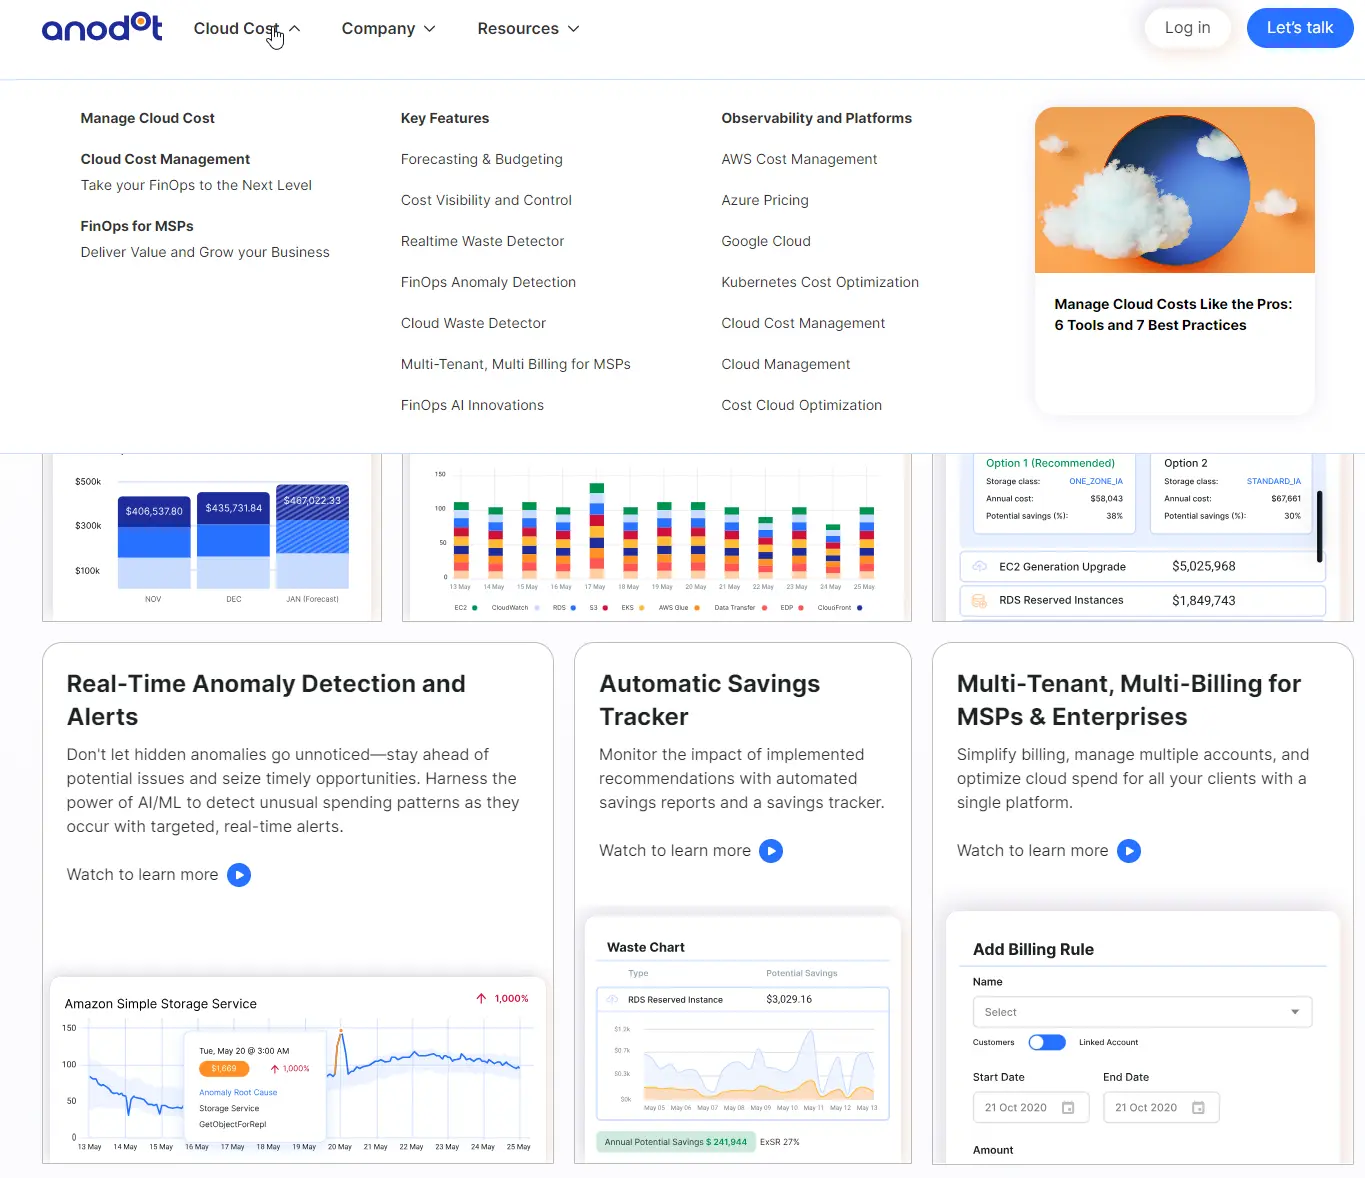Collapse the Cloud Cost menu chevron
This screenshot has width=1365, height=1178.
pos(295,29)
